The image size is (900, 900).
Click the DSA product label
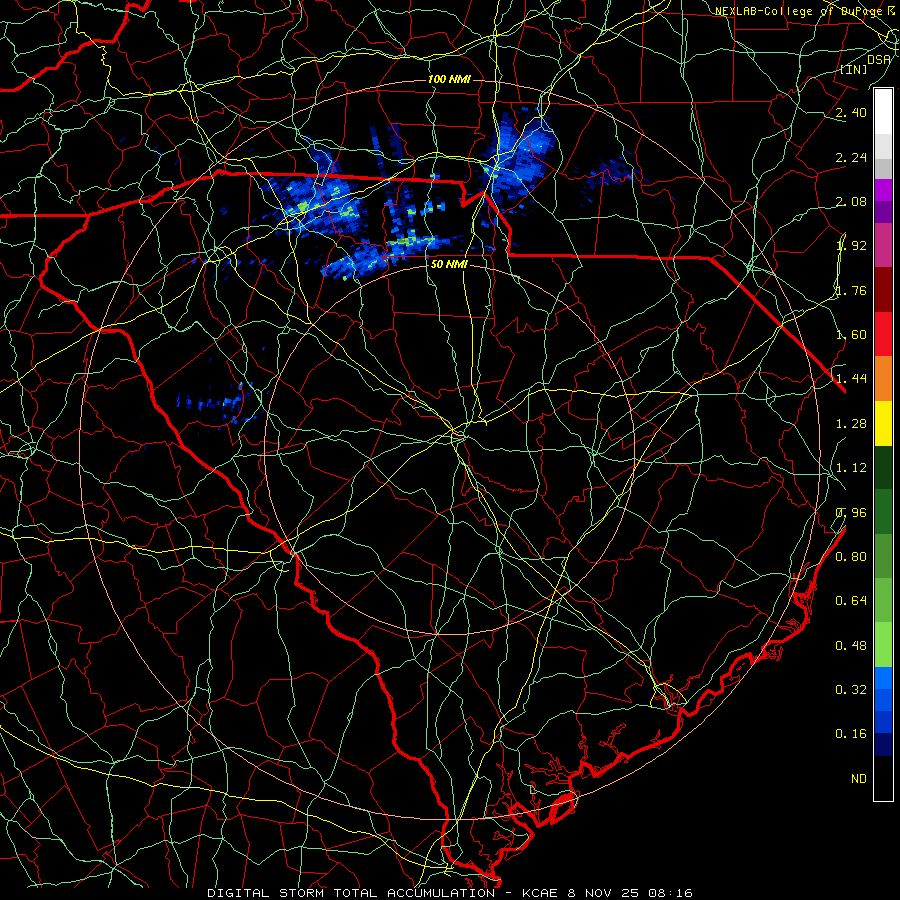[879, 59]
